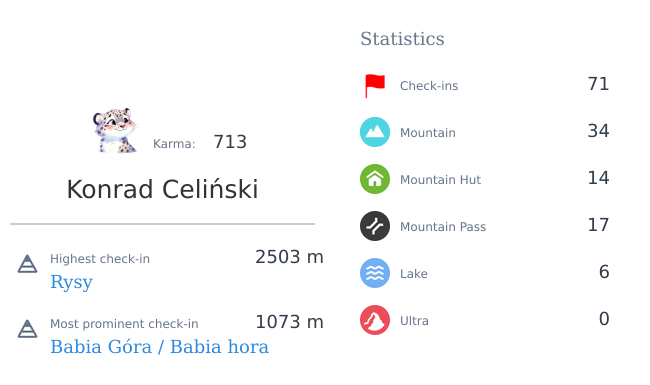Click the red Check-ins flag icon
650x385 pixels.
point(375,86)
